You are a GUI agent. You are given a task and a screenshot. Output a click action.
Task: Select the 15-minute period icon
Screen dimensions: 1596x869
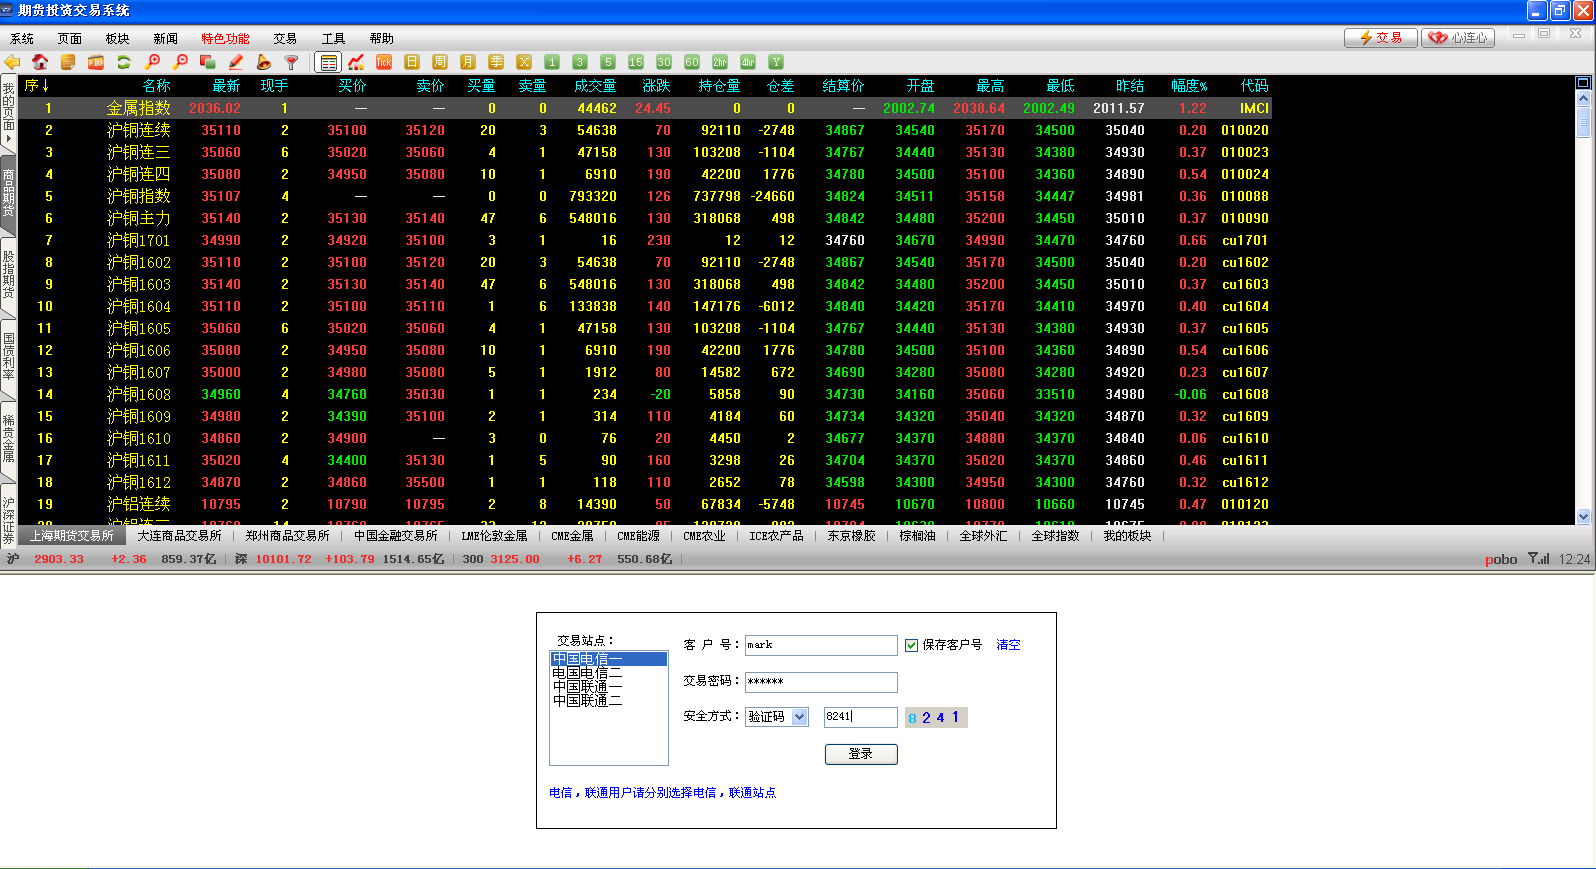click(x=636, y=62)
